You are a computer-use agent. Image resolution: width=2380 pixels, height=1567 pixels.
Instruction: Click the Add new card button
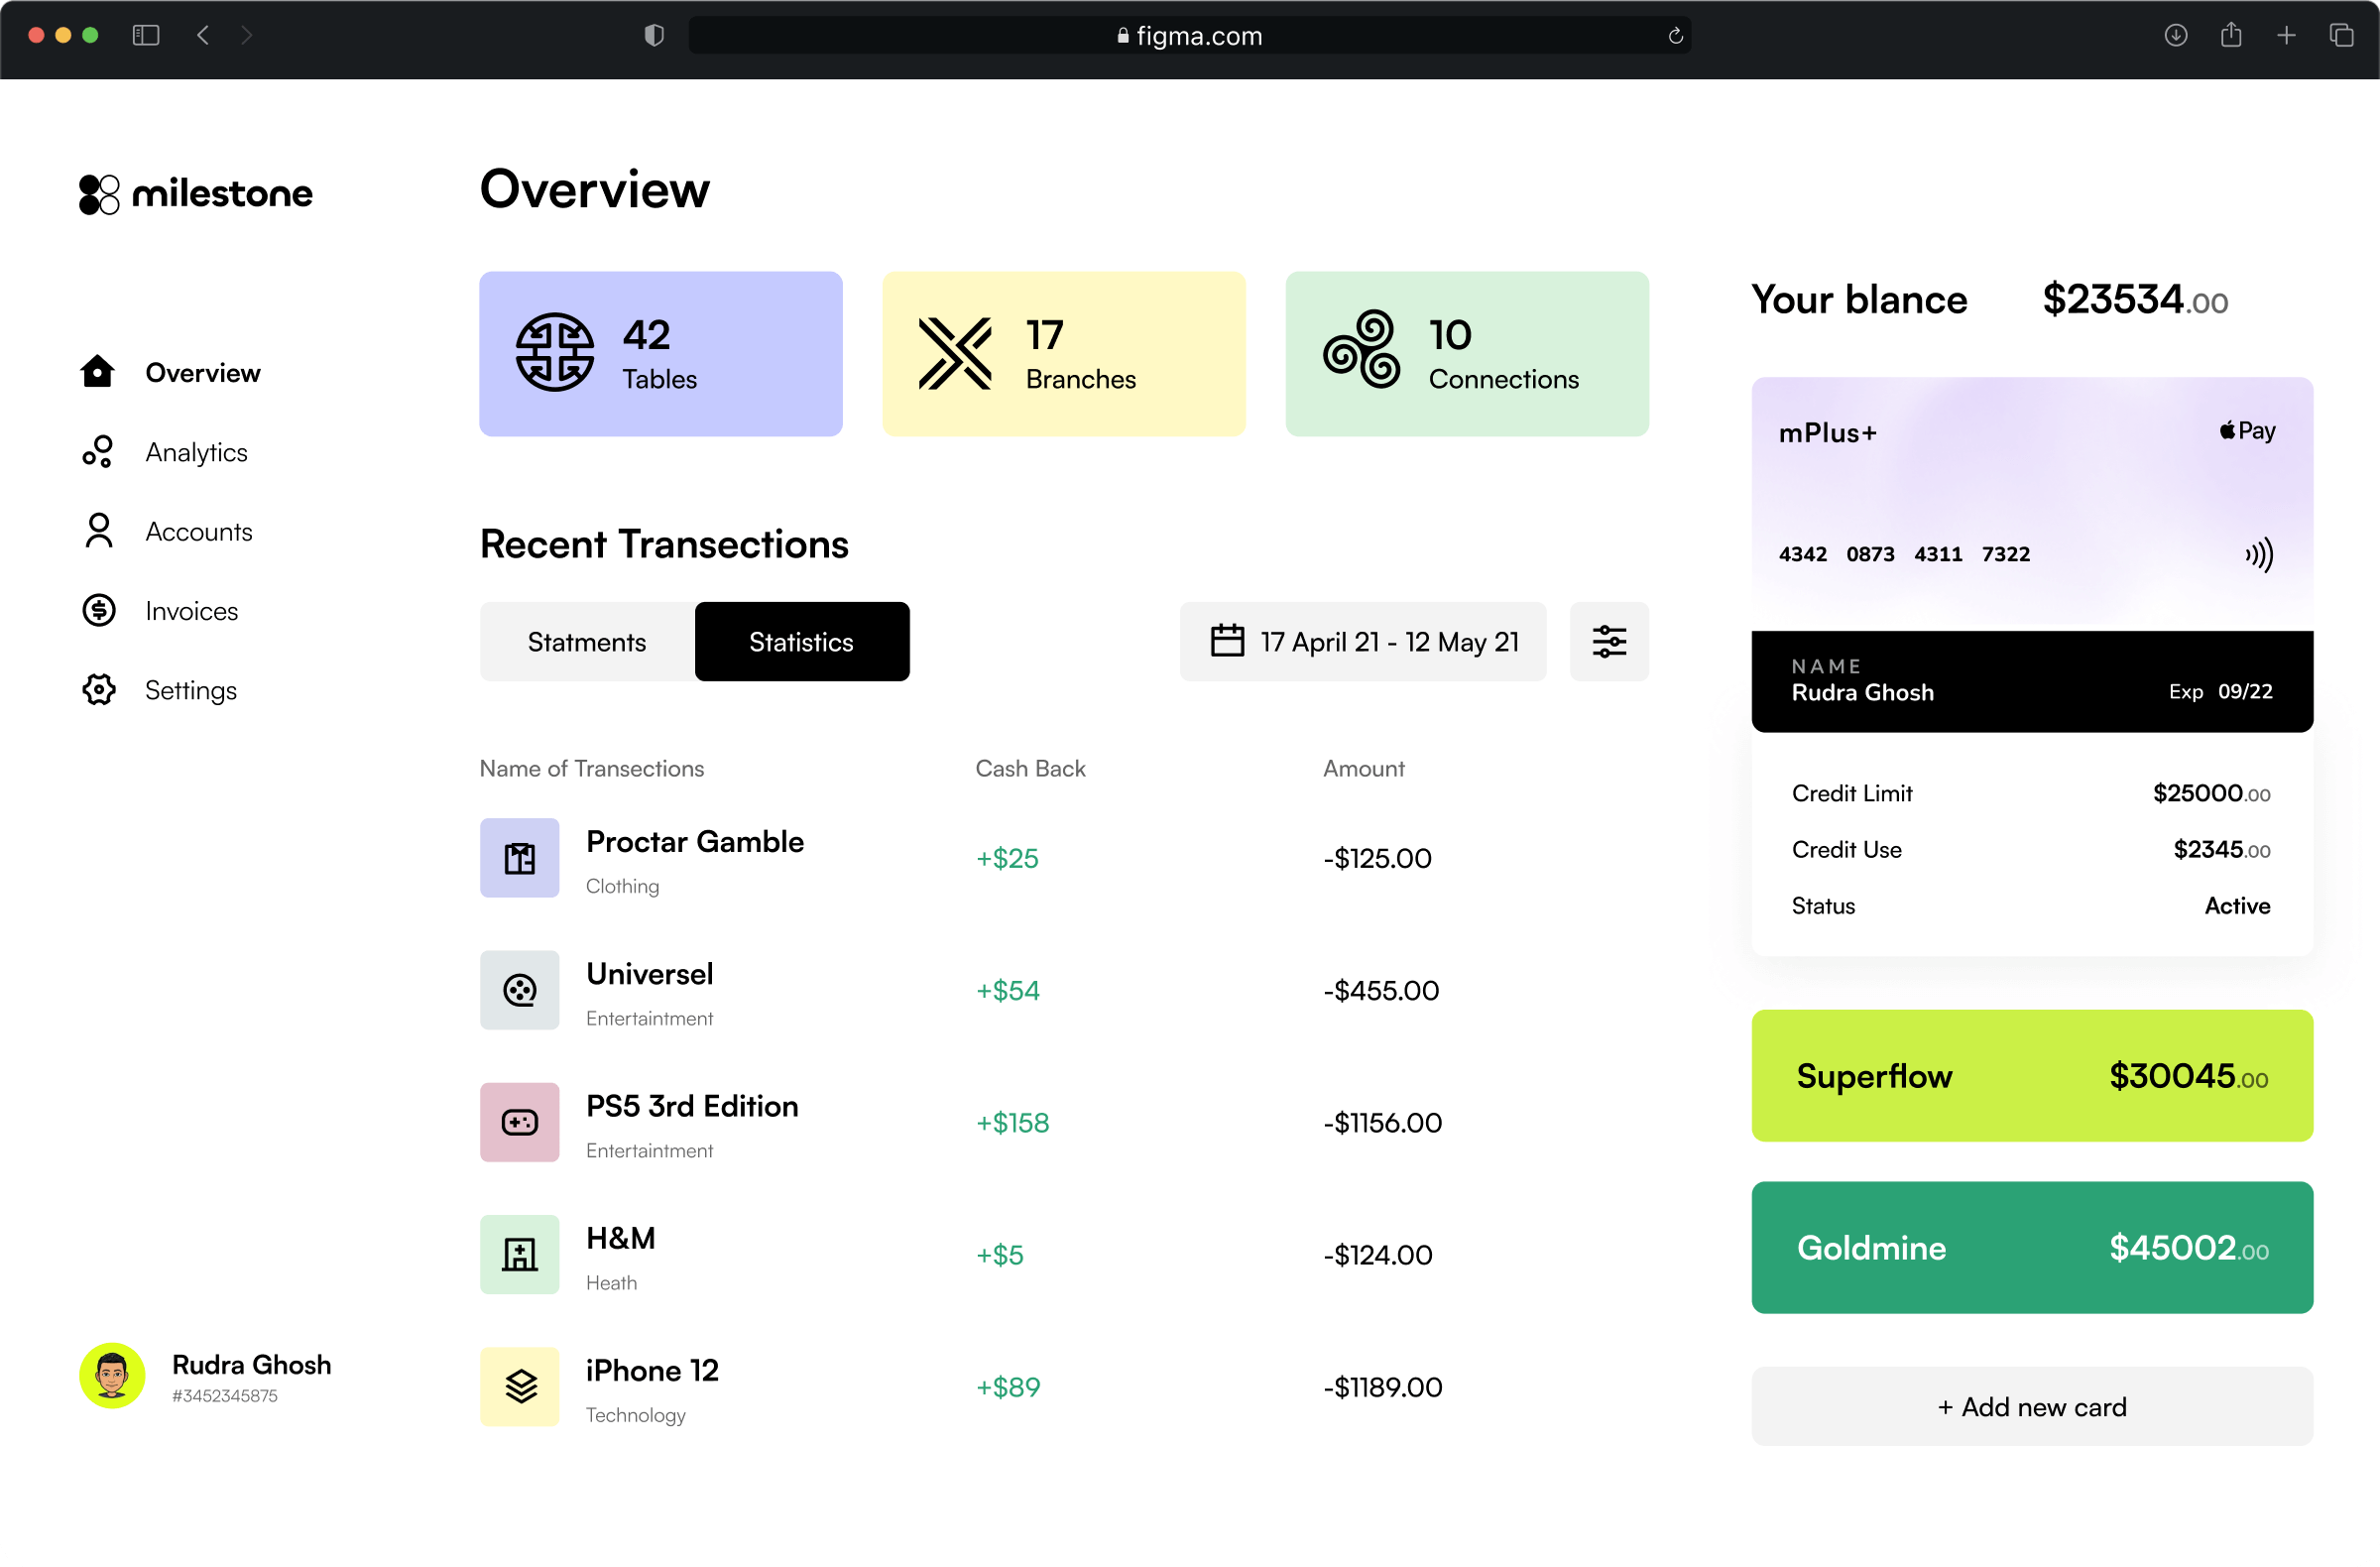(x=2031, y=1406)
